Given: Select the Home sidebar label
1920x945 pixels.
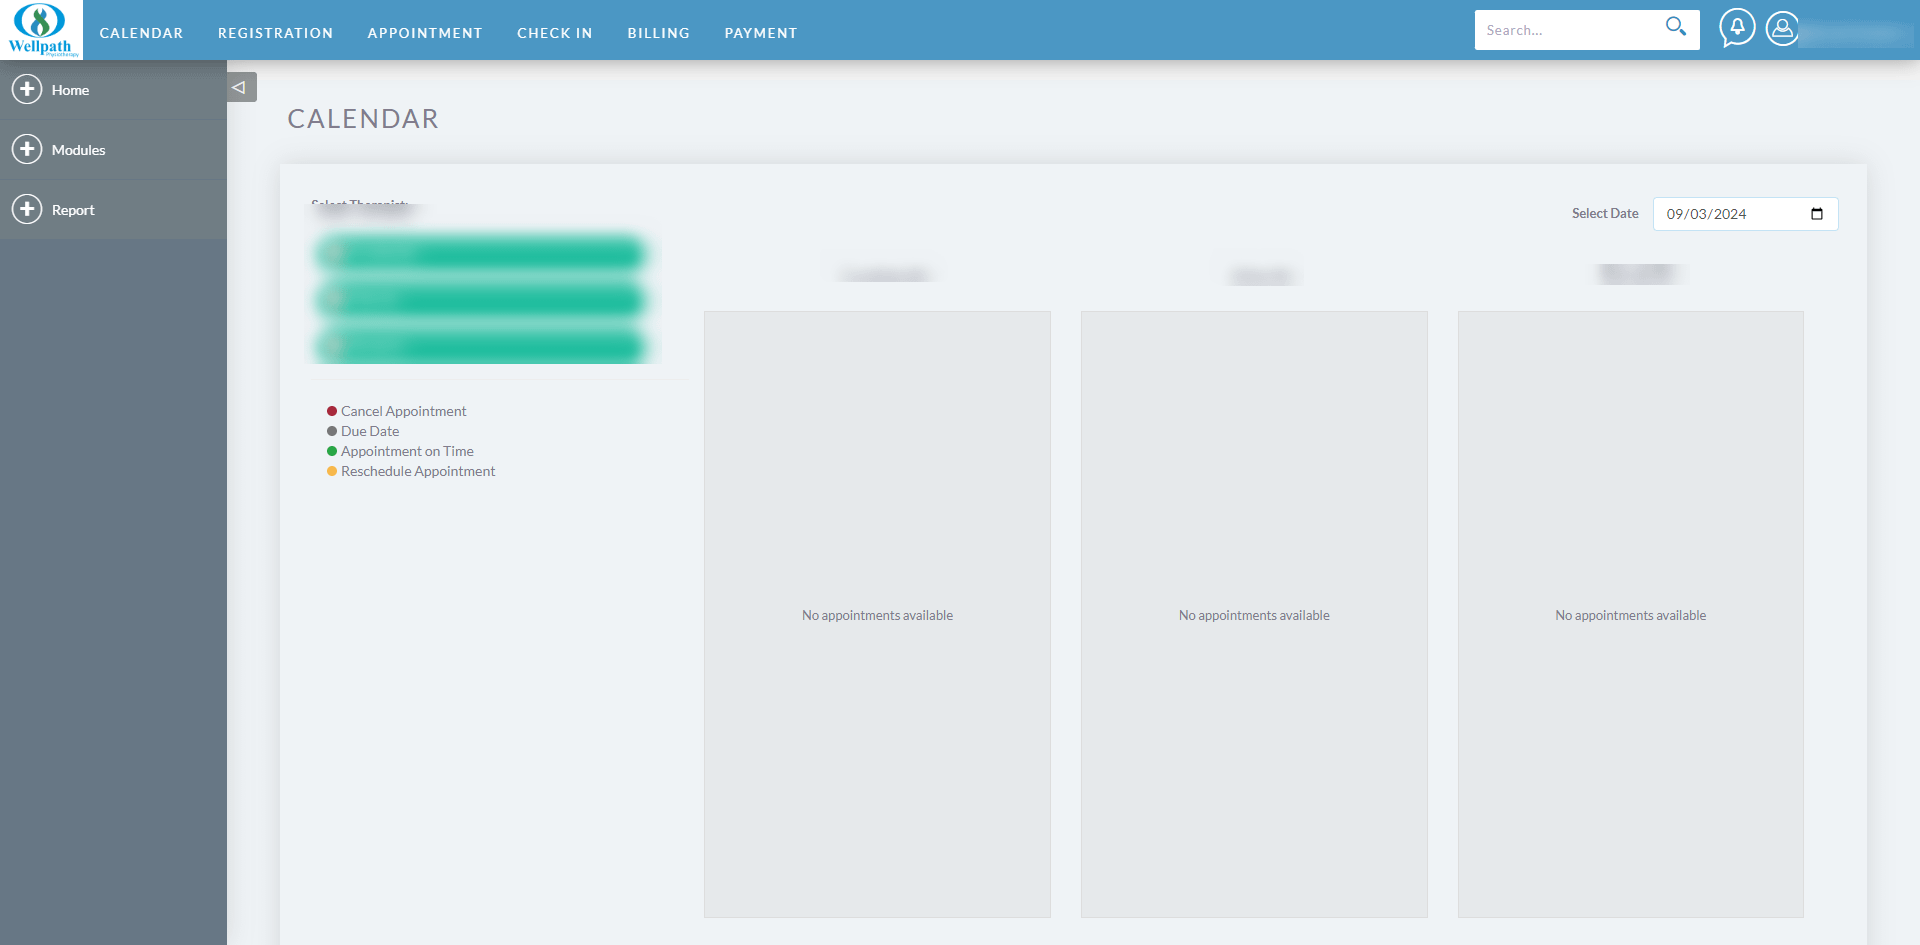Looking at the screenshot, I should click(x=70, y=90).
